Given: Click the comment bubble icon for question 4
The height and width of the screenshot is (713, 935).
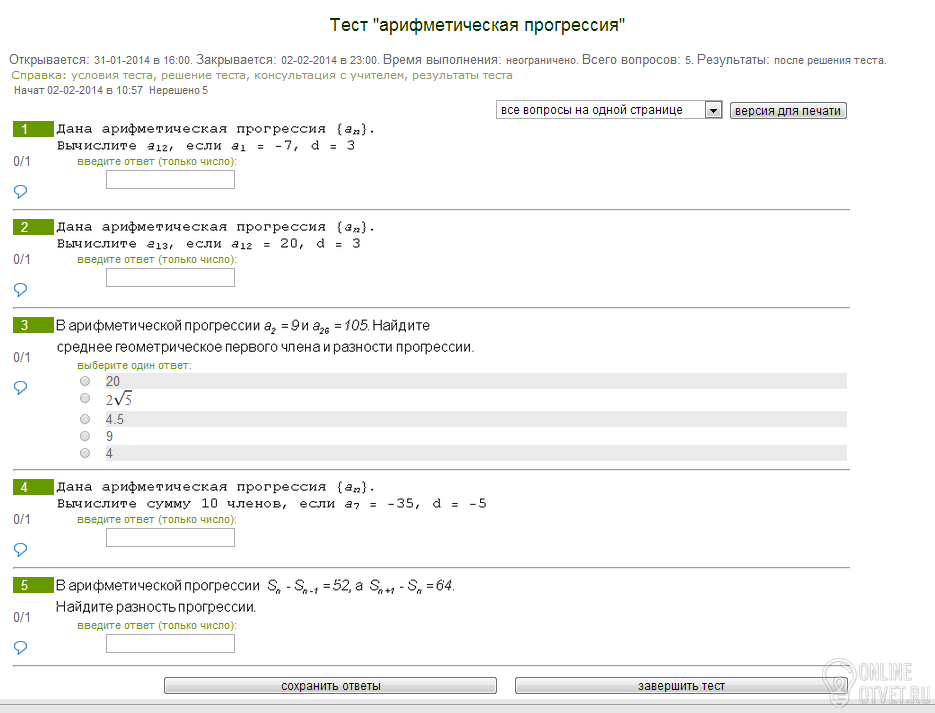Looking at the screenshot, I should (20, 549).
